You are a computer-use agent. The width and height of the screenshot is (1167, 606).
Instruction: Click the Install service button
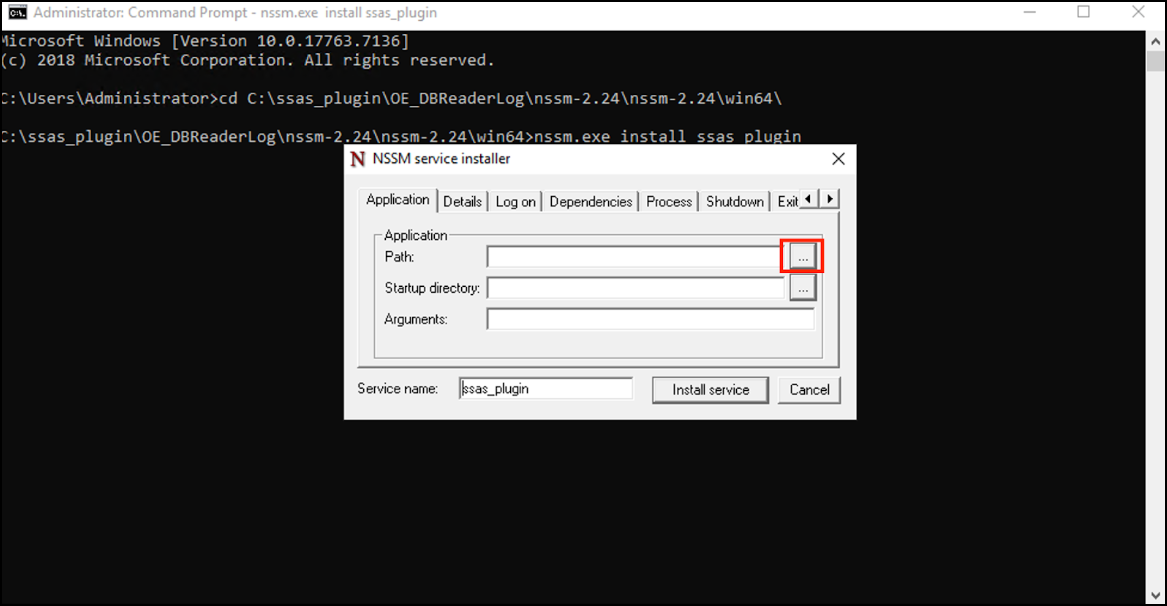pos(710,390)
